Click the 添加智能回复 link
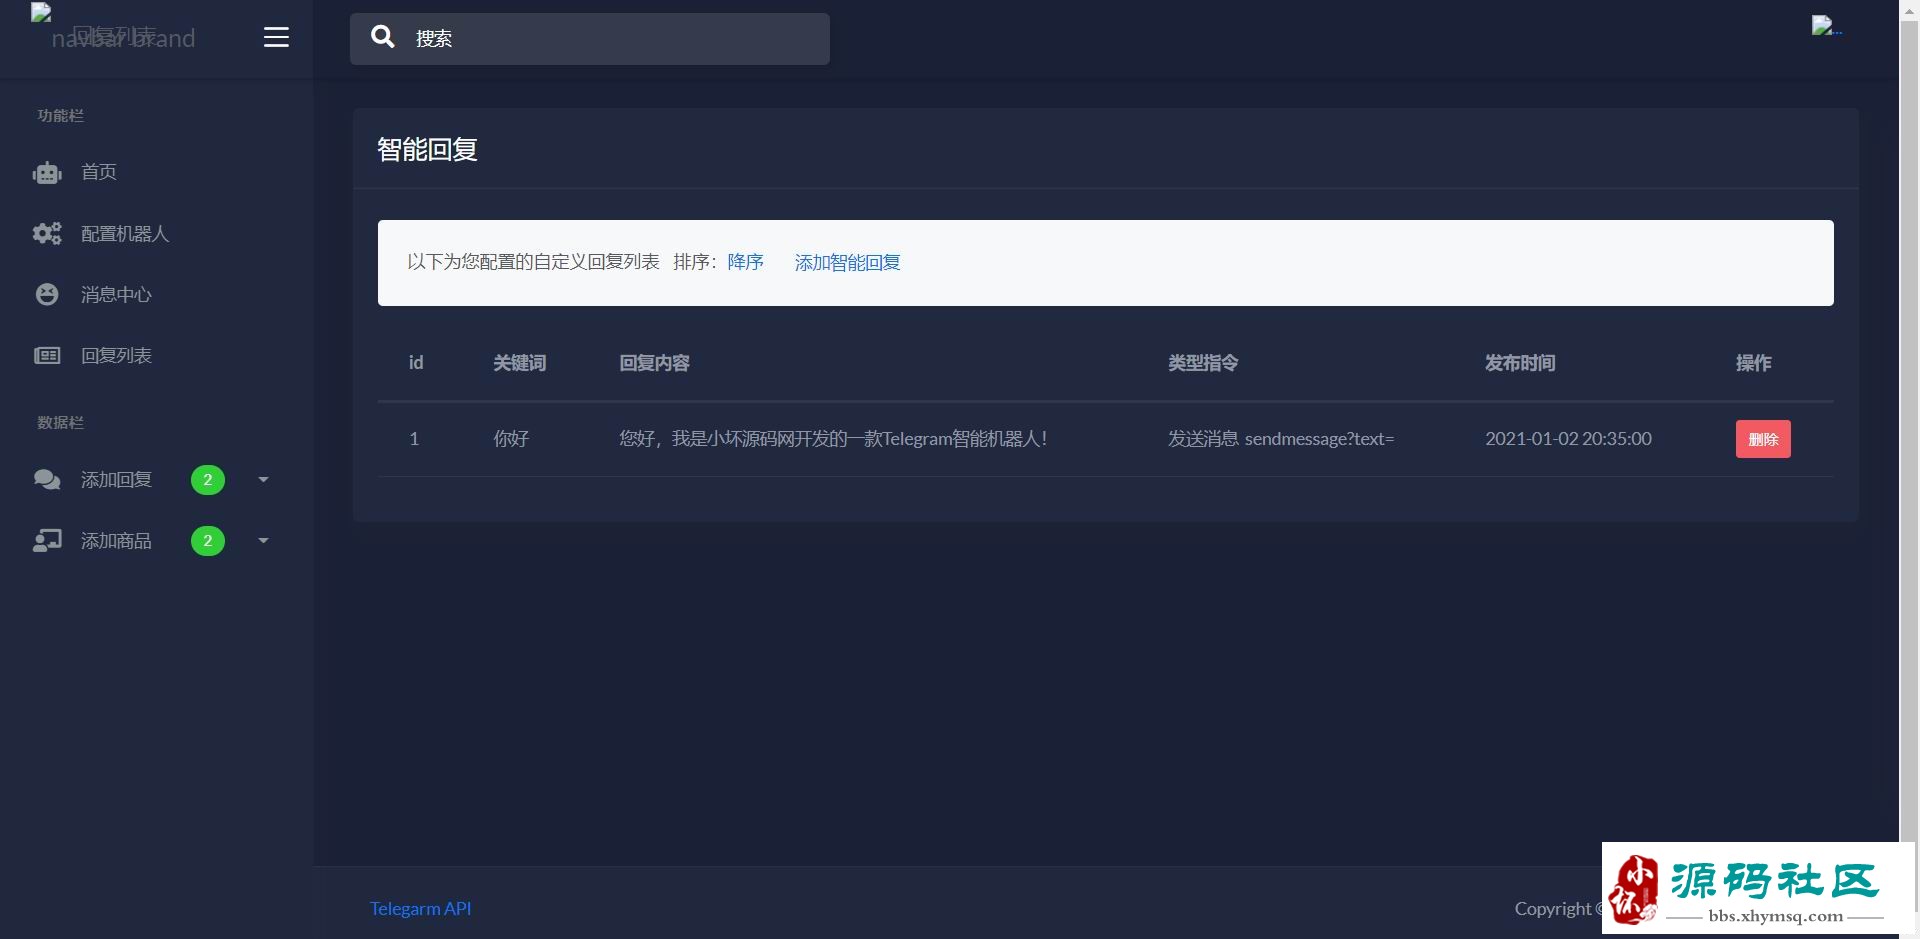This screenshot has width=1920, height=939. (847, 262)
